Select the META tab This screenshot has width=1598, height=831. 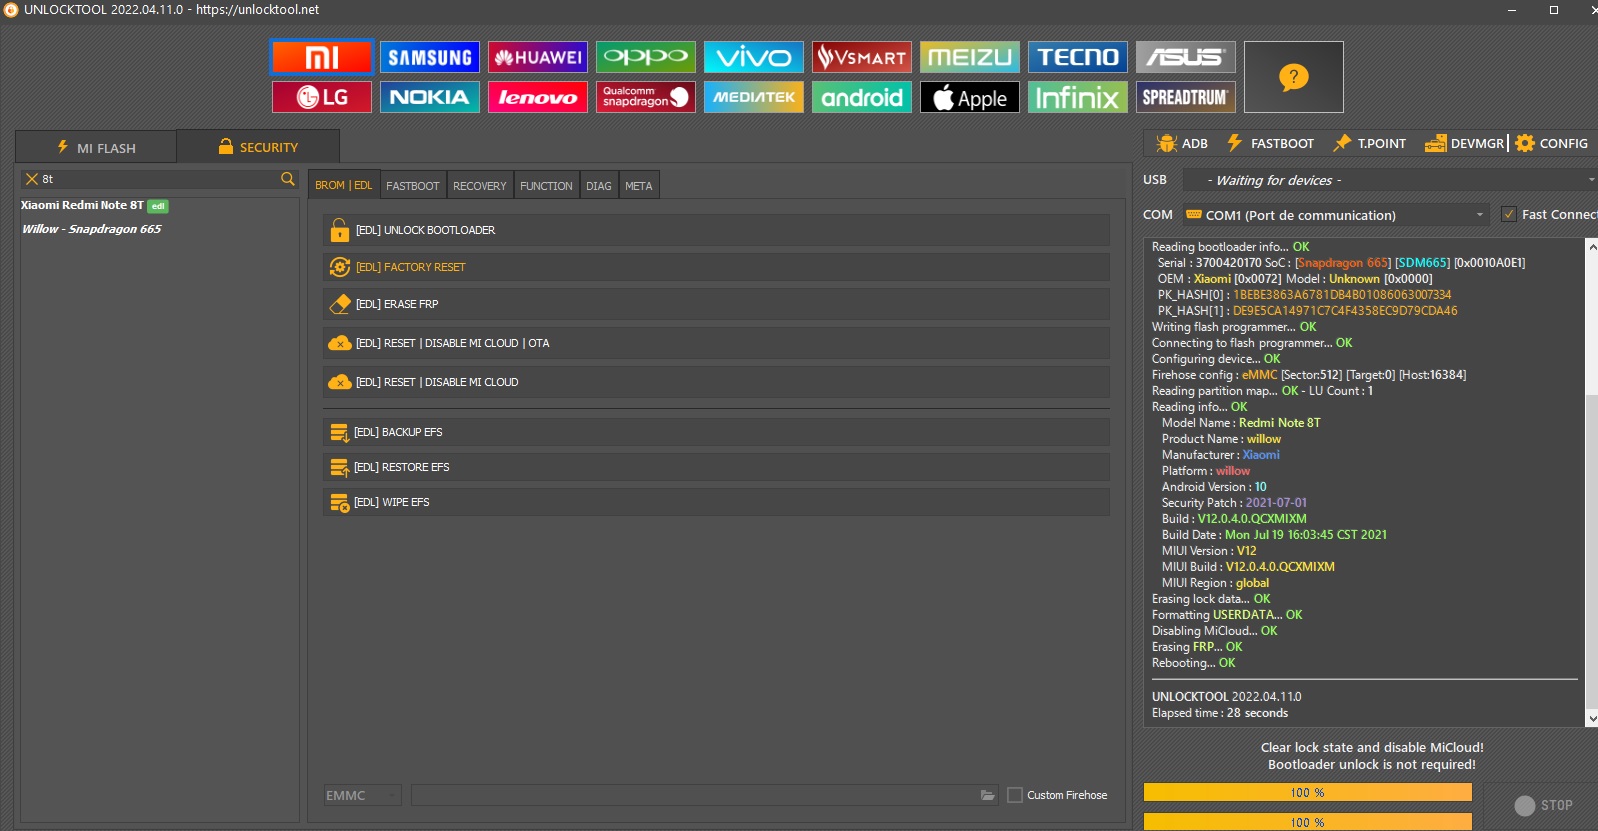tap(639, 185)
